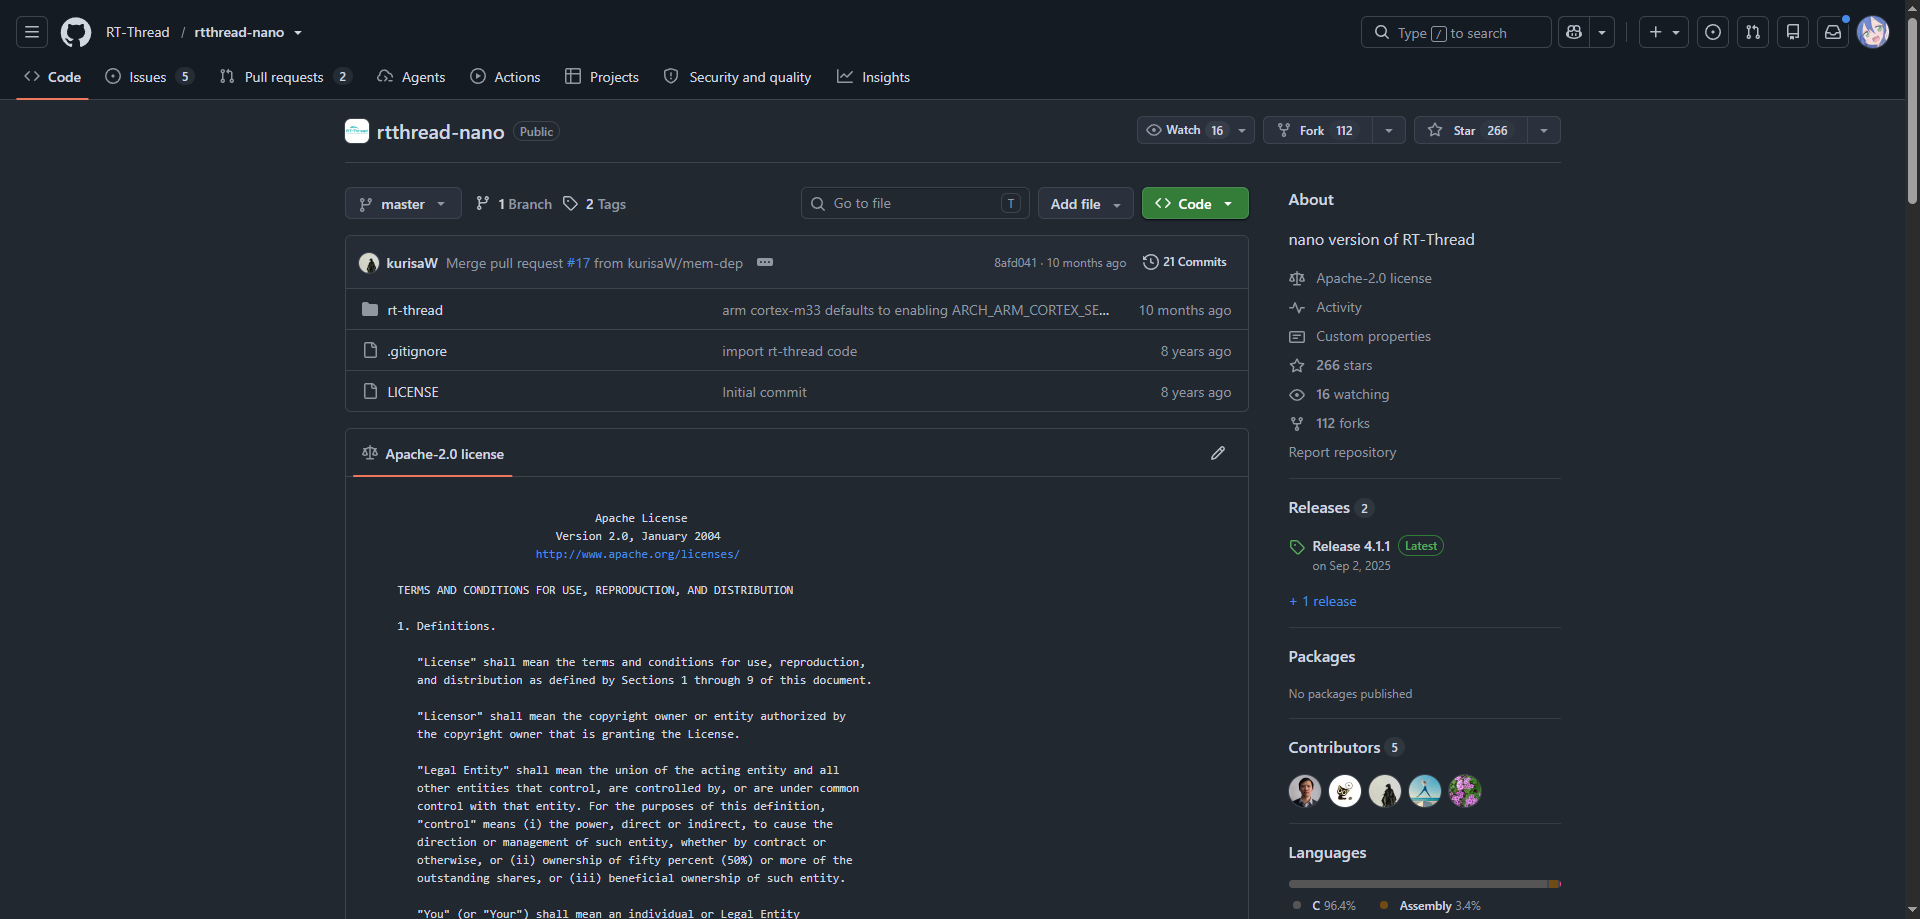
Task: Open kurisaW avatar in commit row
Action: point(369,263)
